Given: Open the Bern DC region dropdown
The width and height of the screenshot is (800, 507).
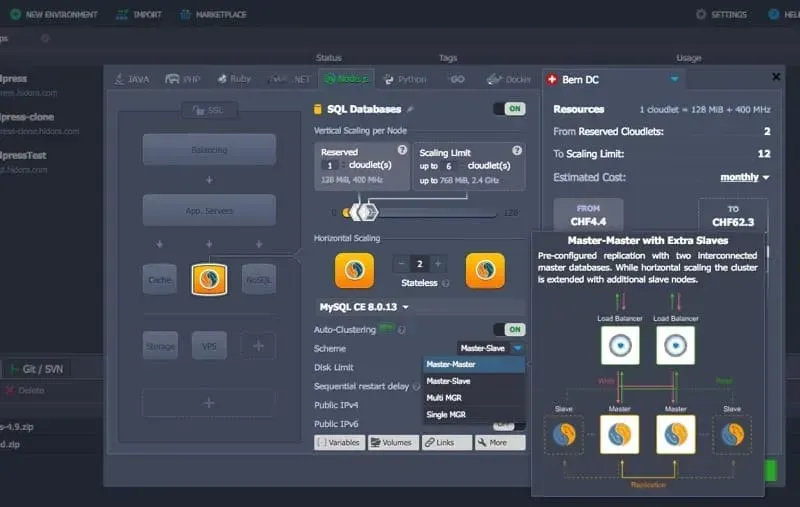Looking at the screenshot, I should pos(674,78).
